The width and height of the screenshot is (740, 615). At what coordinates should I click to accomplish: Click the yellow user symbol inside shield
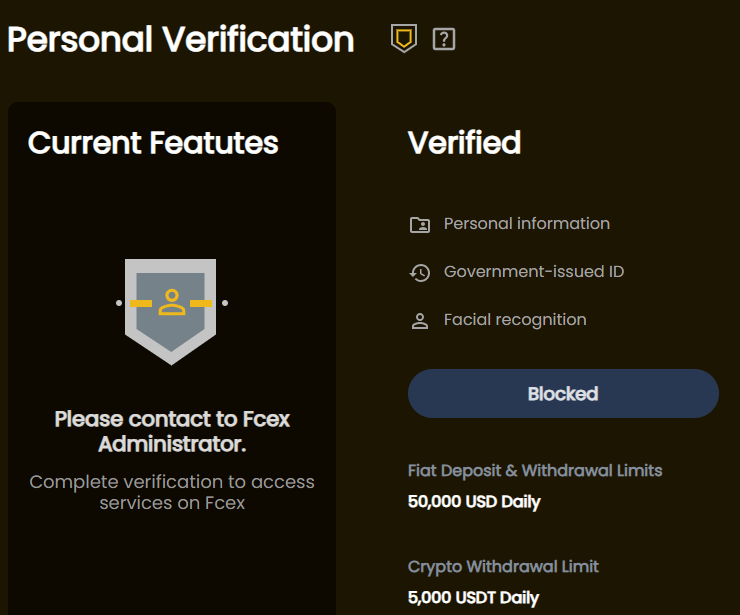click(172, 302)
